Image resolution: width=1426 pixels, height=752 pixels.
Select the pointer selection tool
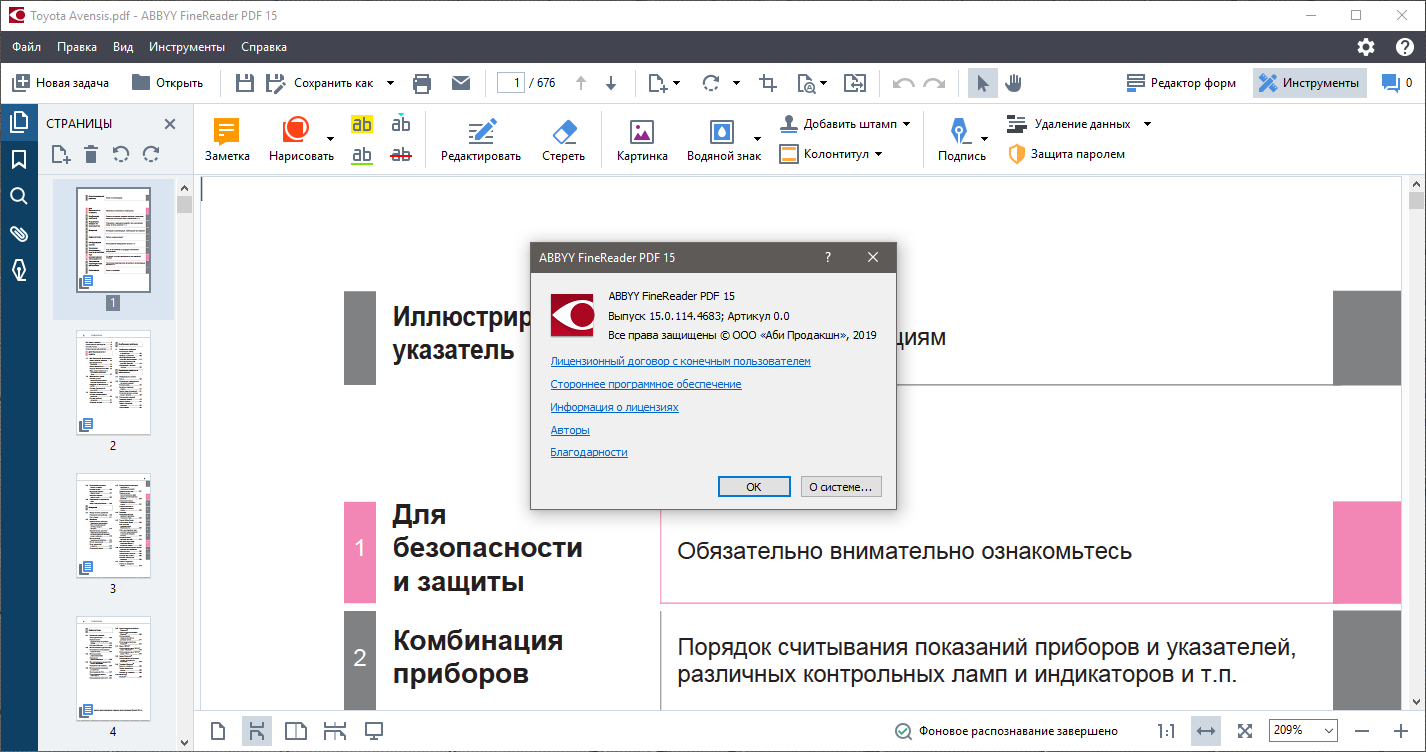click(982, 83)
